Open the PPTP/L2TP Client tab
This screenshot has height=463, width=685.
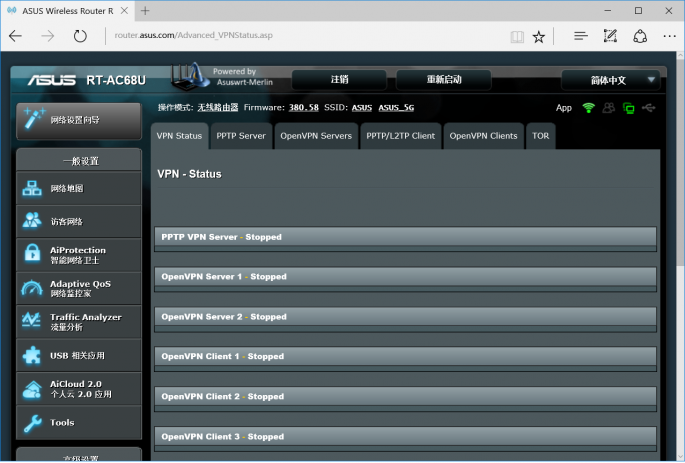401,136
